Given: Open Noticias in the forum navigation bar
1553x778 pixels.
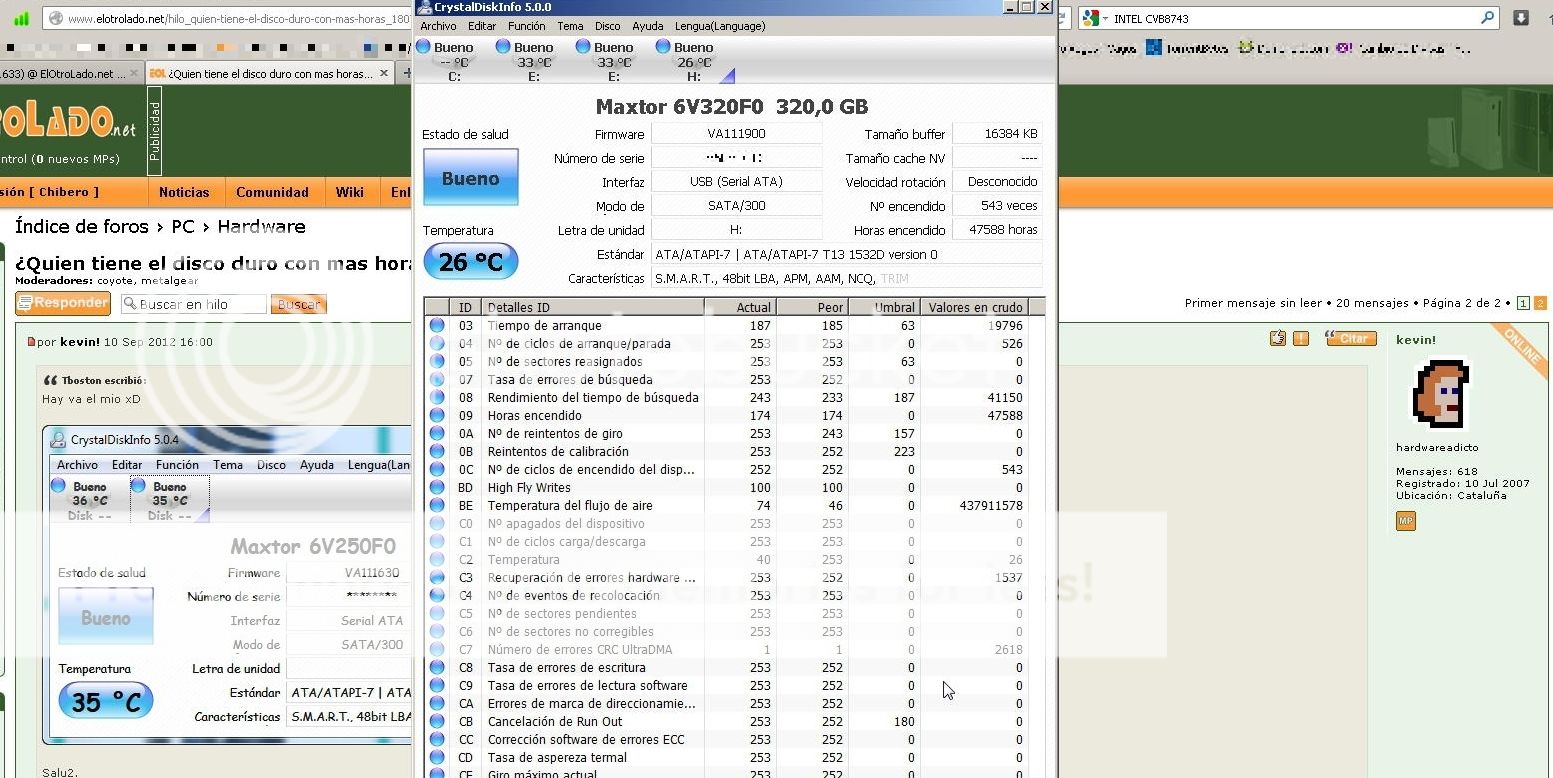Looking at the screenshot, I should pos(185,193).
